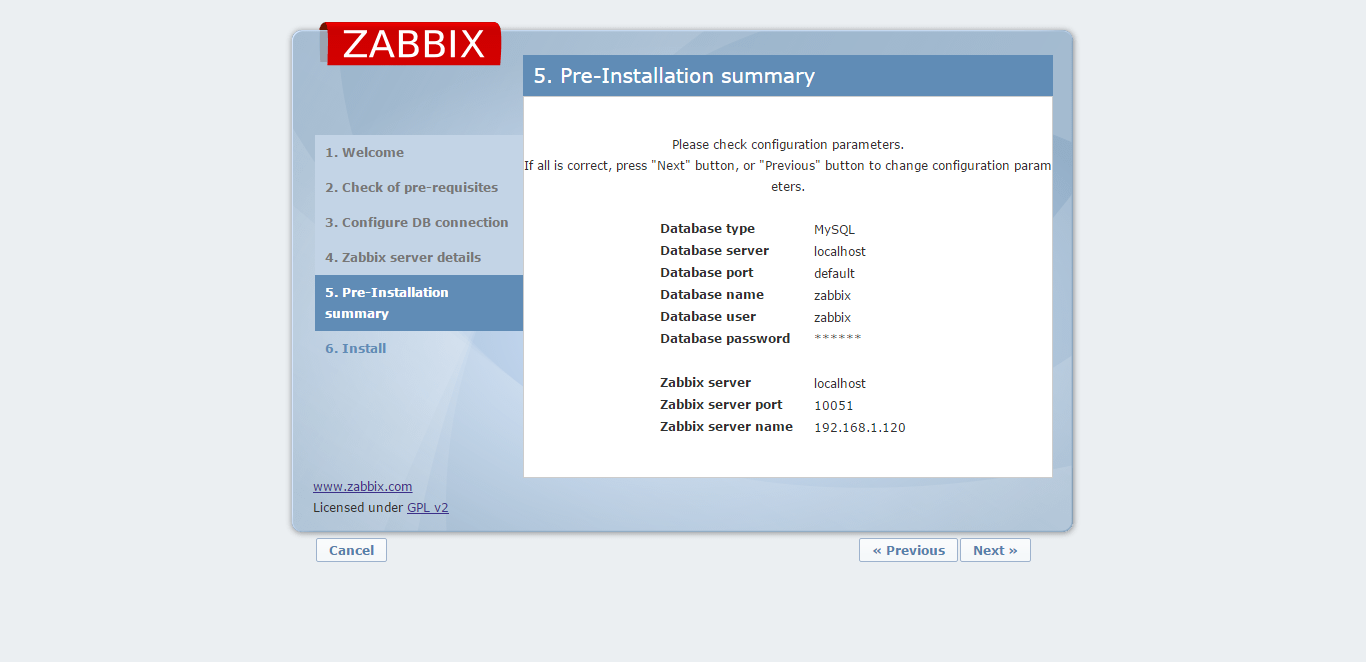Click the 'Database user' label
This screenshot has width=1366, height=662.
[708, 317]
